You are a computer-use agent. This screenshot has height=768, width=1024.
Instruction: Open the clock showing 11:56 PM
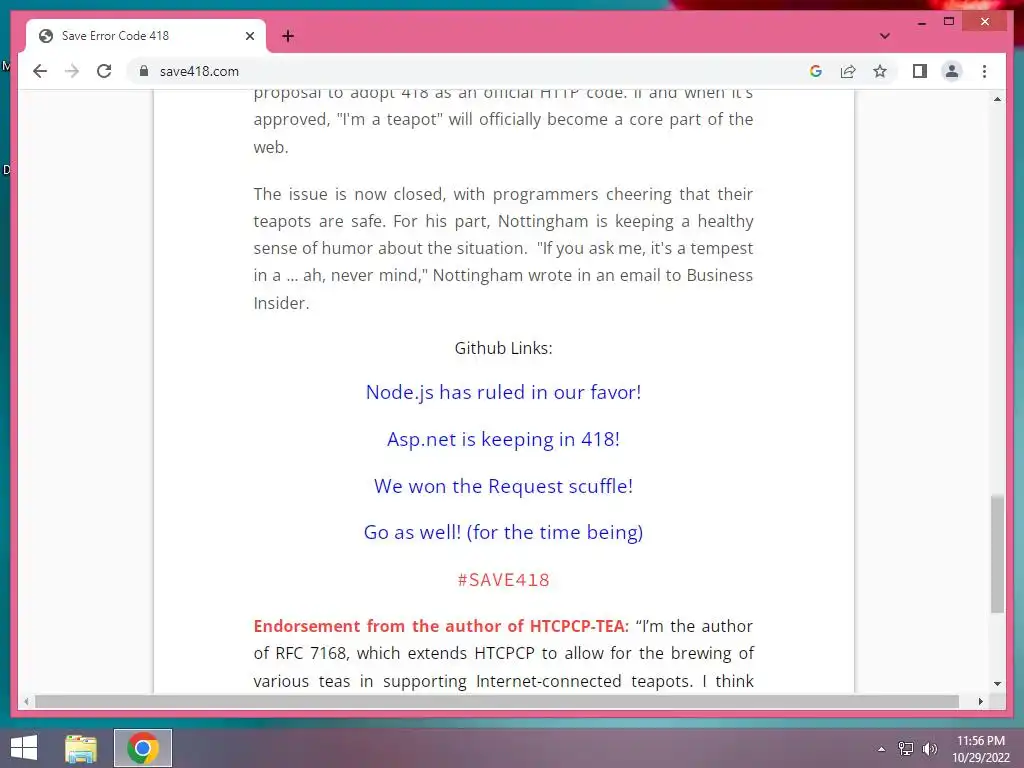(980, 749)
